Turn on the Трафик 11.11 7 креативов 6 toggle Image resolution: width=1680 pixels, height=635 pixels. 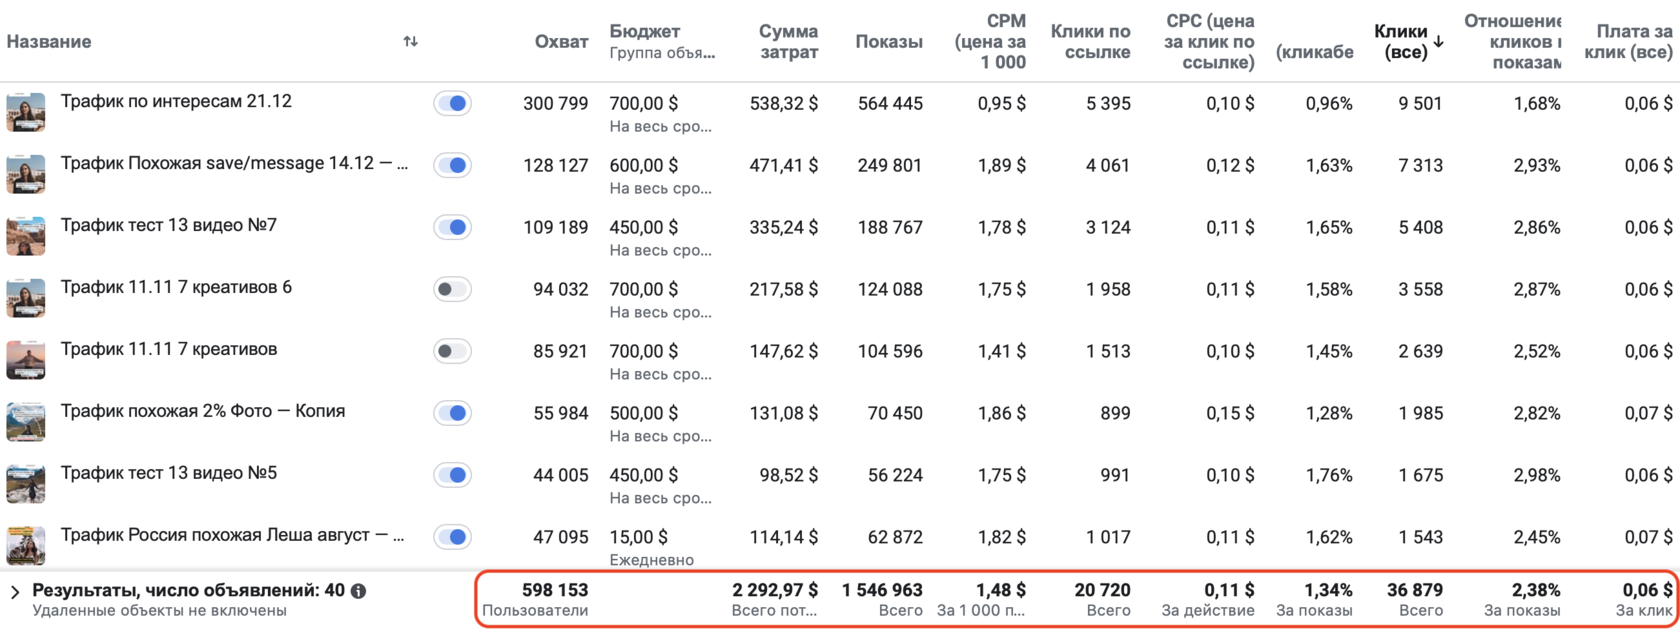pos(452,289)
